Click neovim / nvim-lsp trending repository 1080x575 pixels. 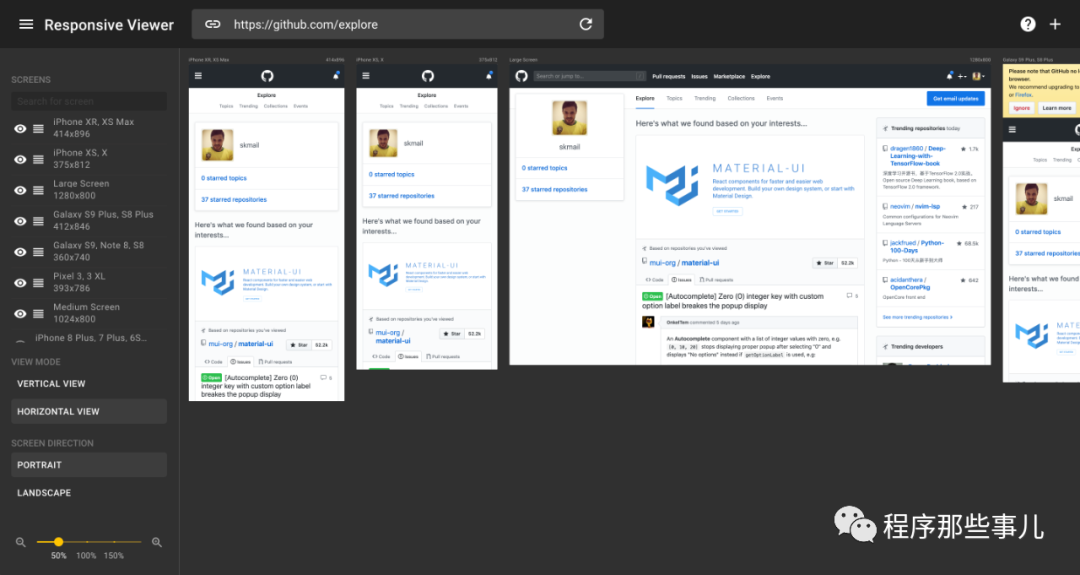(915, 207)
